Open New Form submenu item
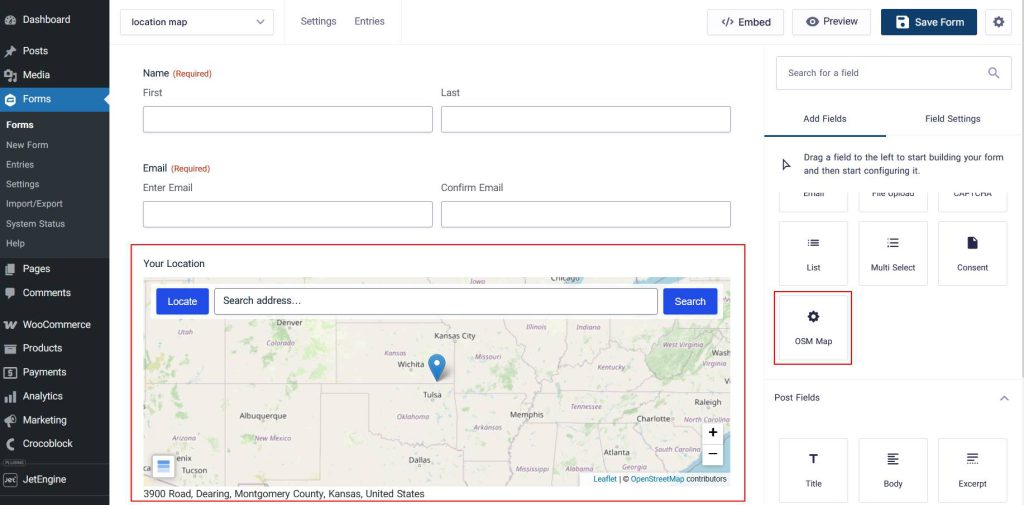This screenshot has height=505, width=1024. (x=27, y=145)
